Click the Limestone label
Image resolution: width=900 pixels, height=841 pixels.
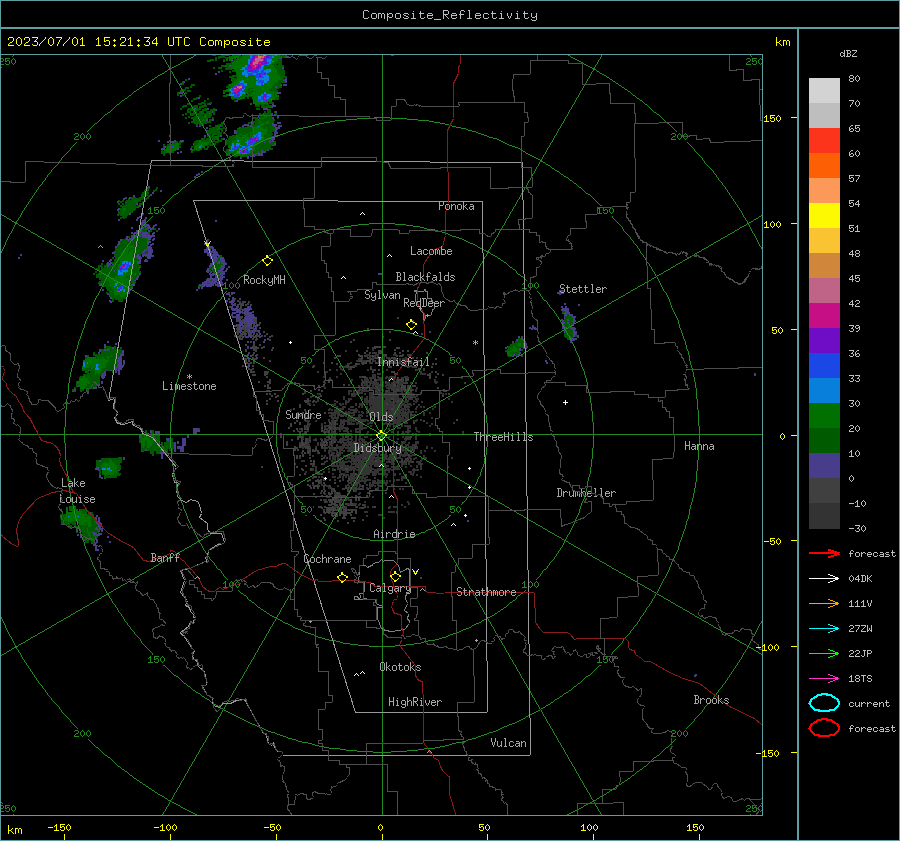click(189, 386)
